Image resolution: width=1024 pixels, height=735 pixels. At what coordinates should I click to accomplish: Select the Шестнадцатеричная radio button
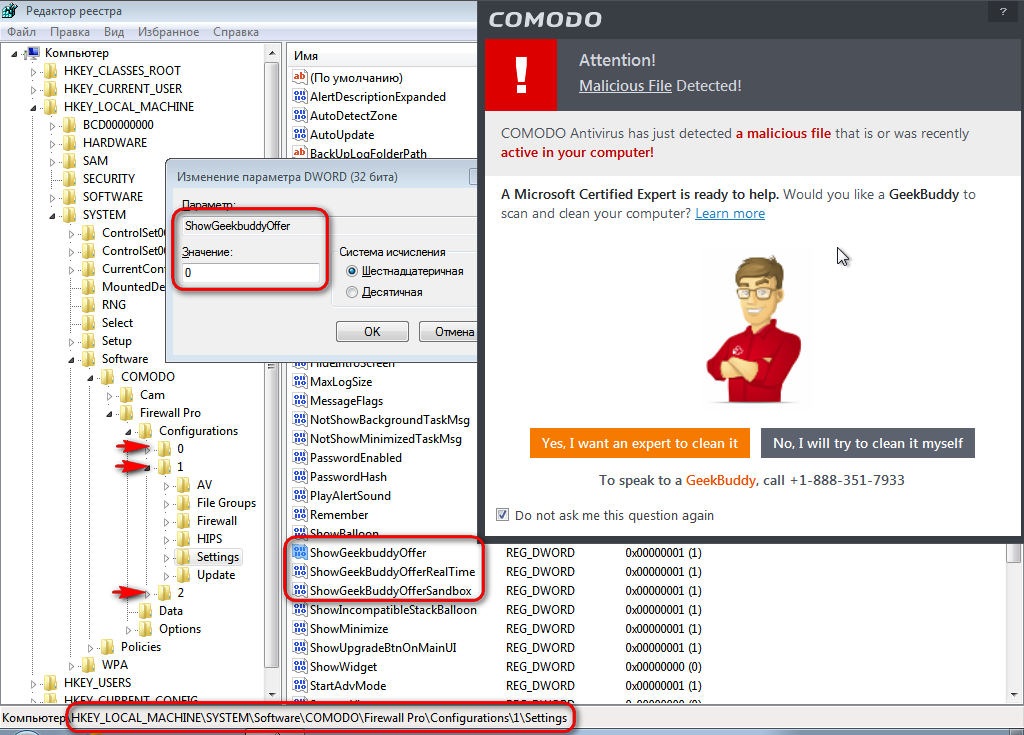tap(352, 271)
